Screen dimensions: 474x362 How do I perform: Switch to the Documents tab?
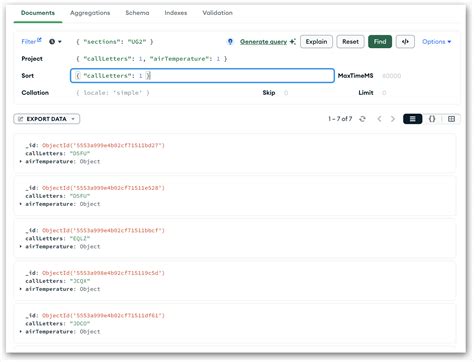tap(38, 13)
